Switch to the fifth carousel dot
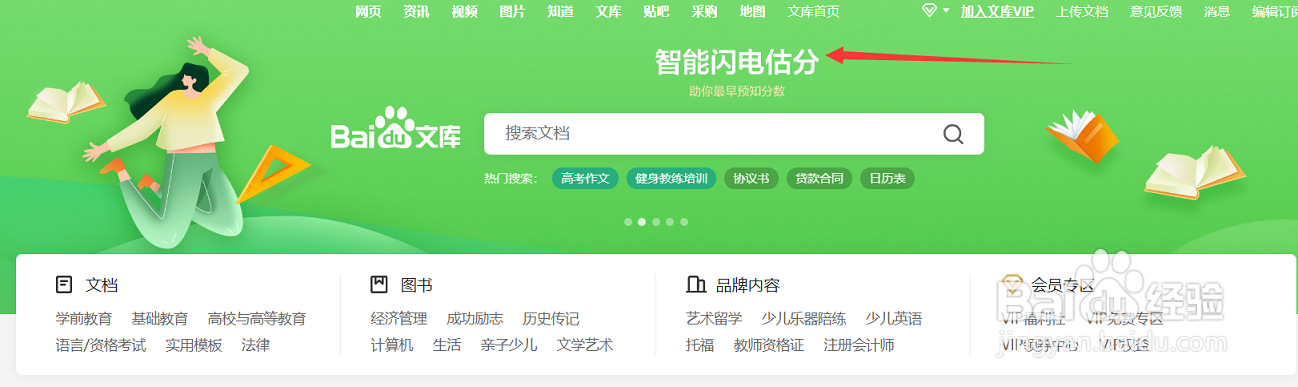Image resolution: width=1298 pixels, height=387 pixels. point(684,222)
